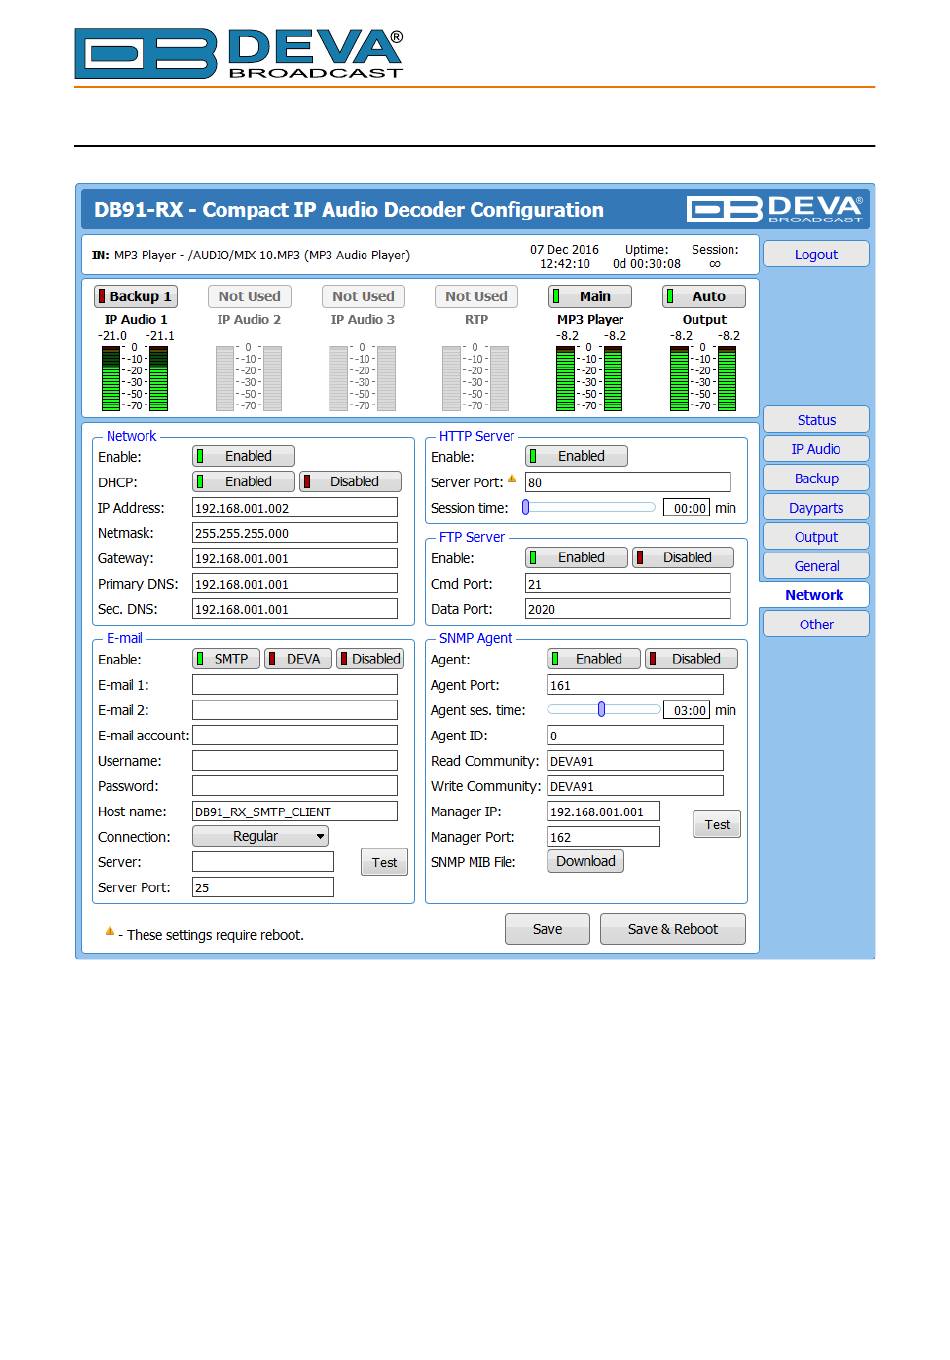This screenshot has width=950, height=1360.
Task: Click the Username field
Action: [x=295, y=761]
